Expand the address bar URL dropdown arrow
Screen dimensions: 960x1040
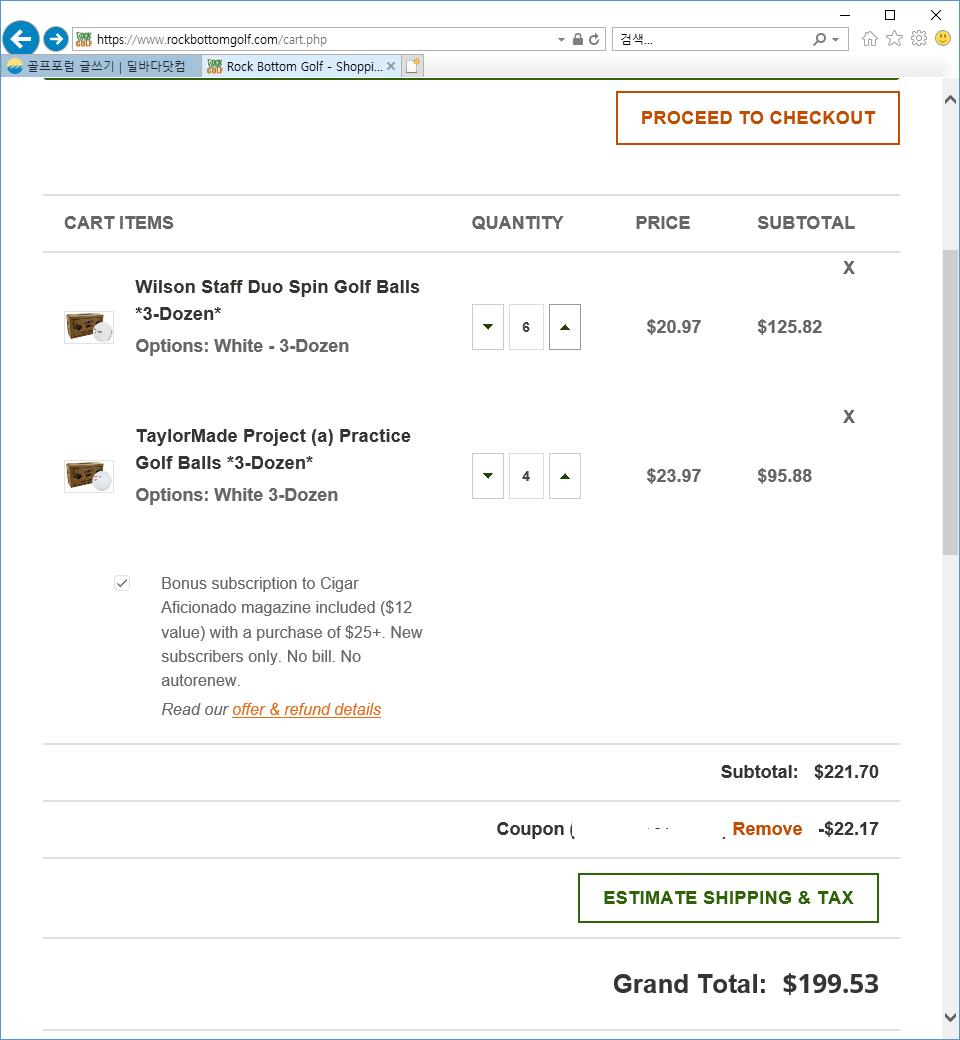point(561,40)
